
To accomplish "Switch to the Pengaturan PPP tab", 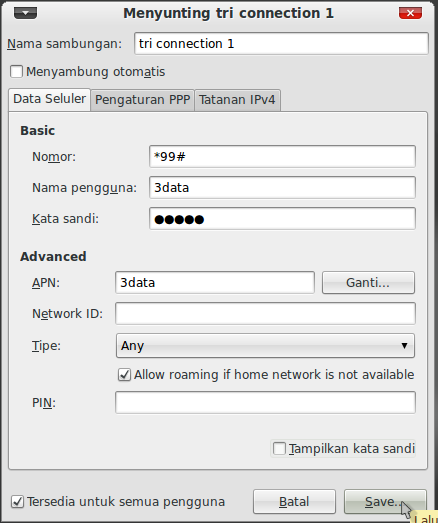I will pyautogui.click(x=142, y=100).
